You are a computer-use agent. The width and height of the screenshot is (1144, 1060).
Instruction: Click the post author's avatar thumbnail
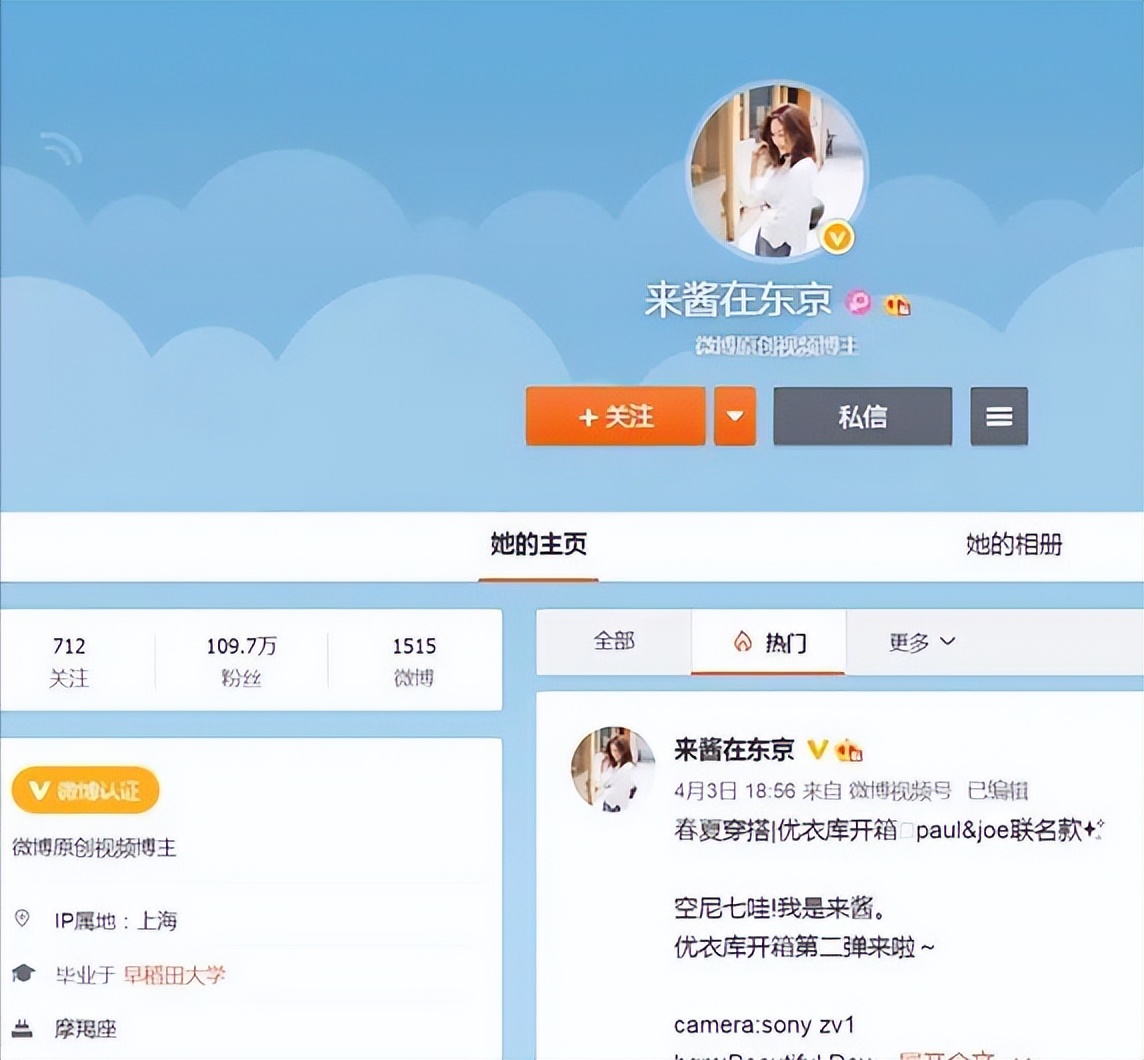click(611, 768)
